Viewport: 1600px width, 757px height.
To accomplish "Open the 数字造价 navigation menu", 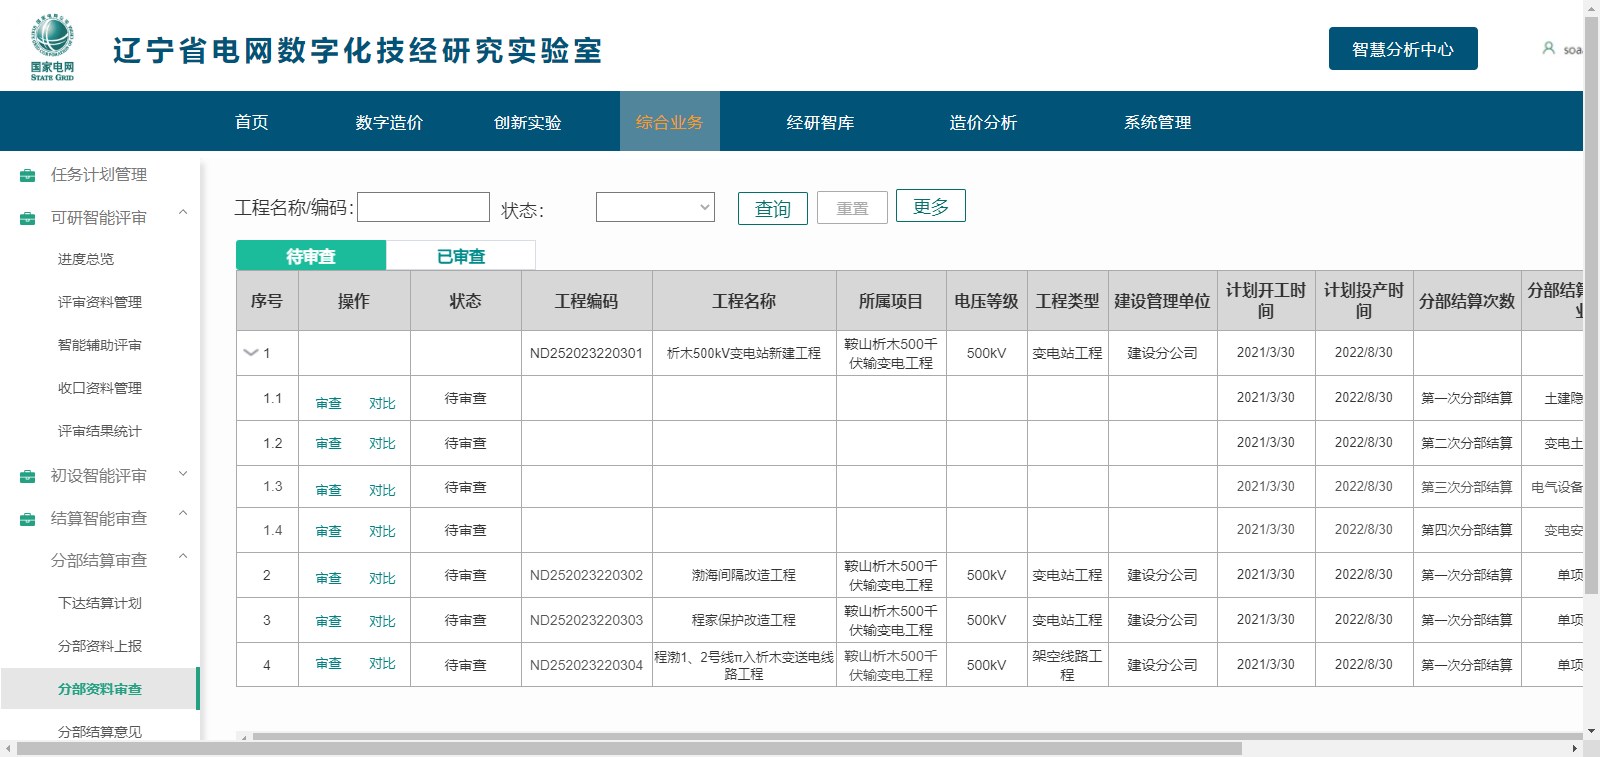I will coord(389,122).
